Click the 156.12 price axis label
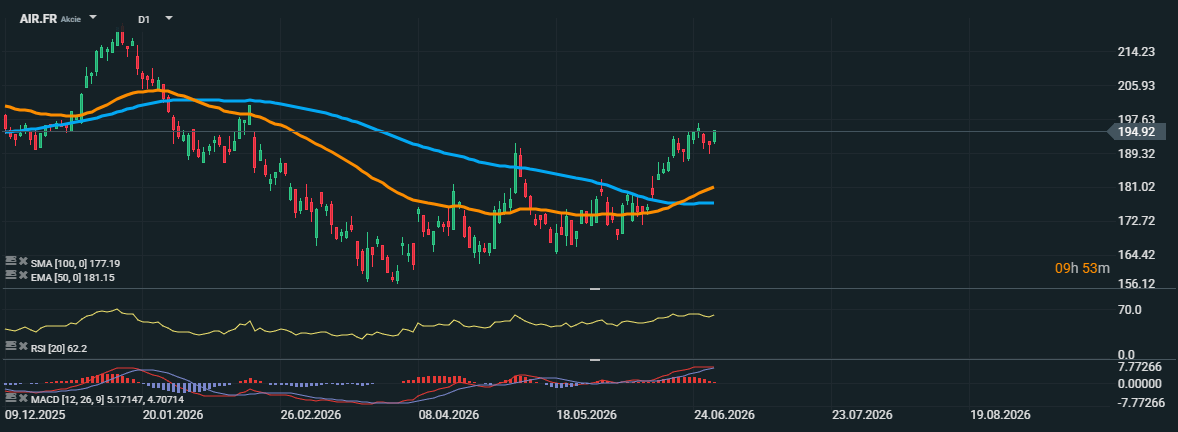This screenshot has height=432, width=1178. click(x=1136, y=283)
